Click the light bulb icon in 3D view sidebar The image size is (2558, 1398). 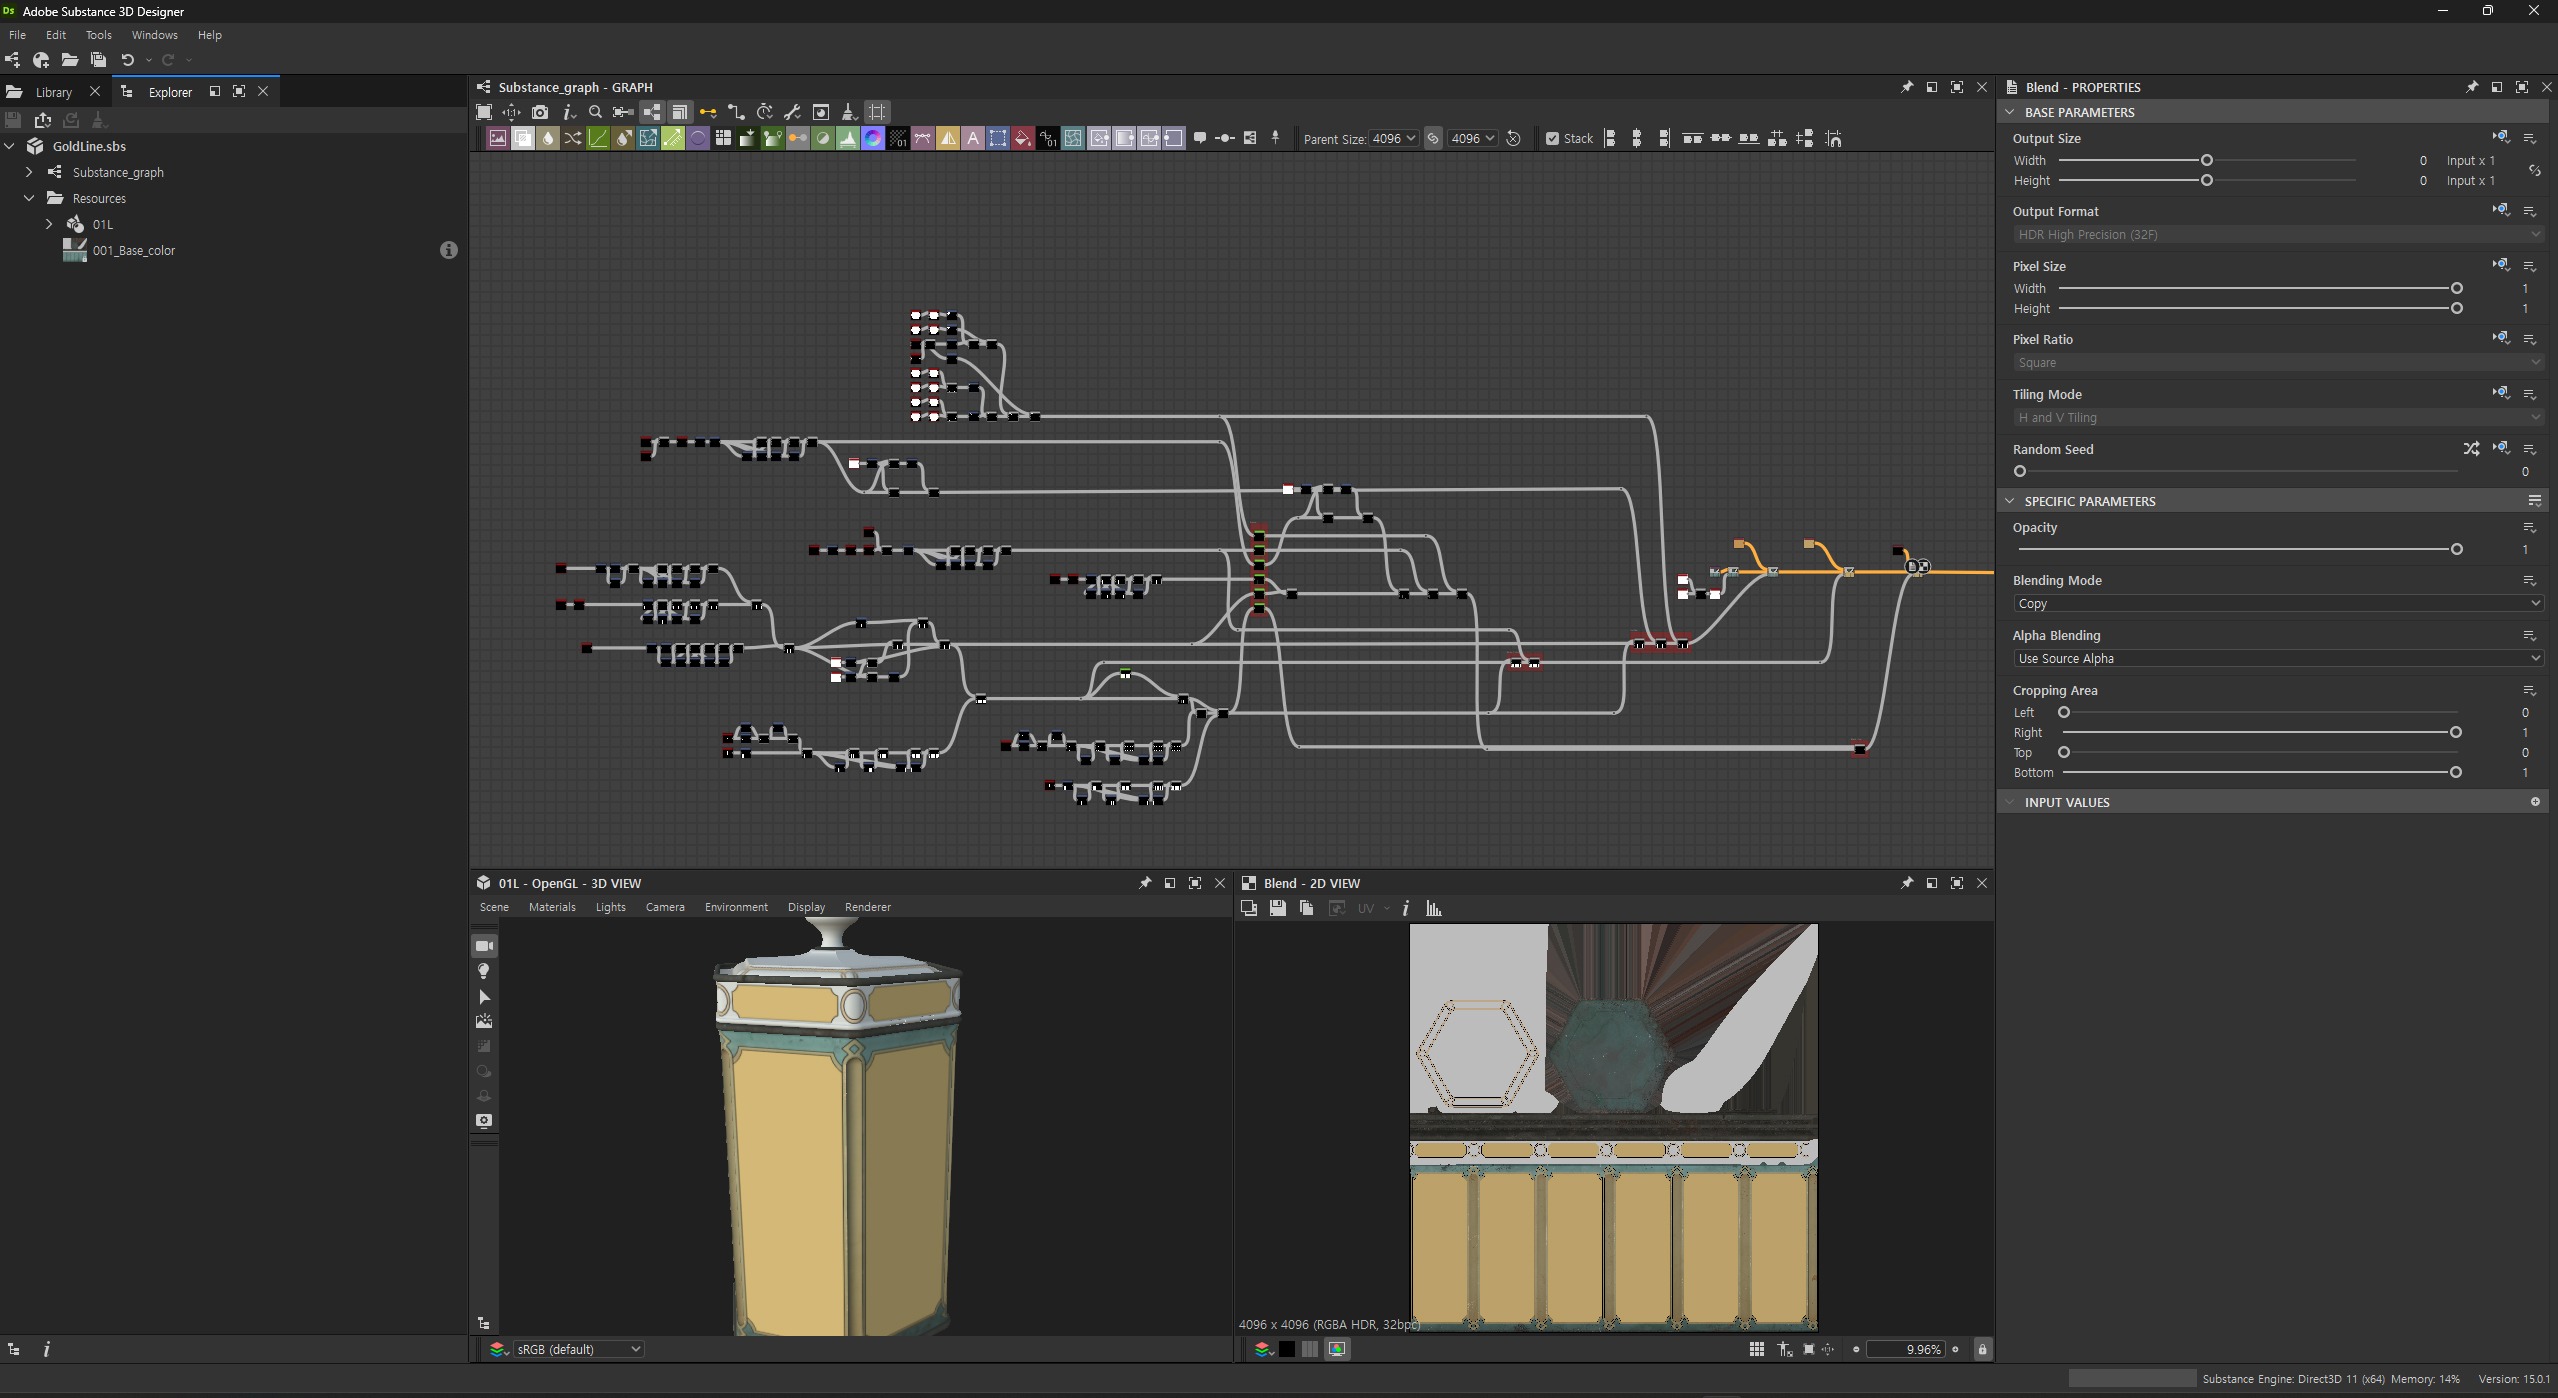click(484, 971)
